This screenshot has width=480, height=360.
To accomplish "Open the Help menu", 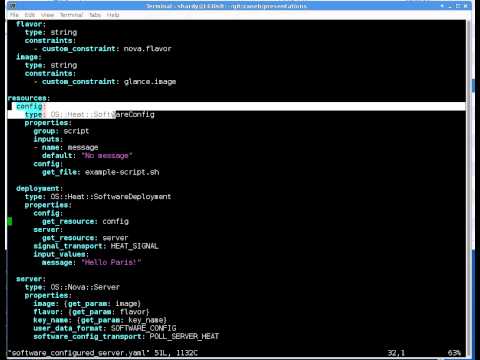I will (113, 15).
